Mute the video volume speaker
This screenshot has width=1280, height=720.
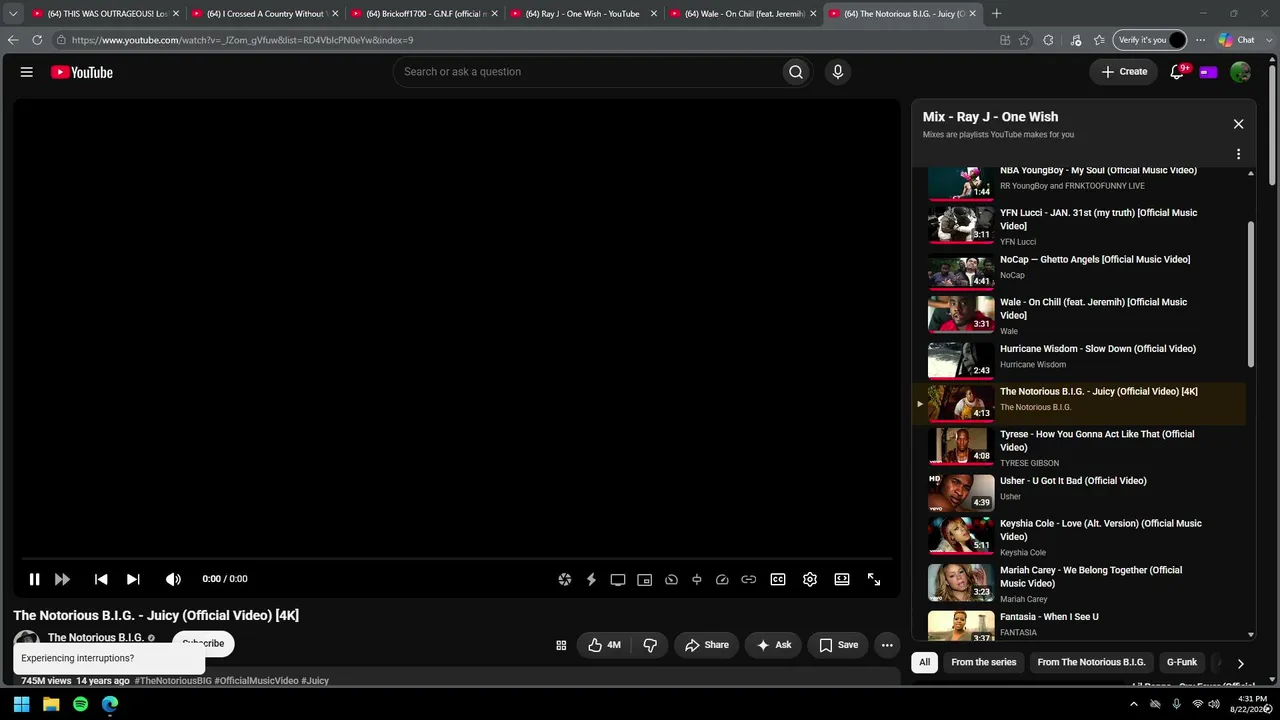[173, 579]
